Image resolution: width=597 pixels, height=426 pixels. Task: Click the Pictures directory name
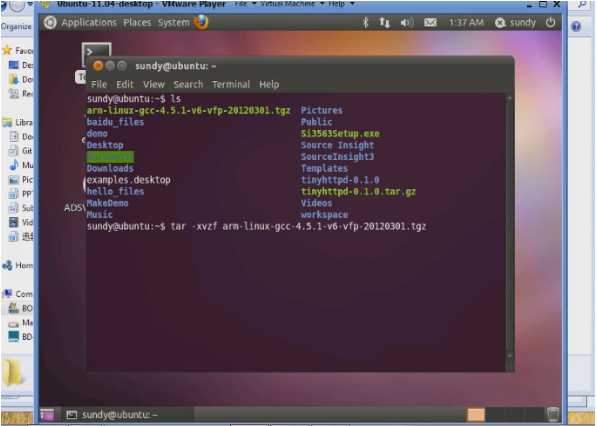tap(322, 110)
